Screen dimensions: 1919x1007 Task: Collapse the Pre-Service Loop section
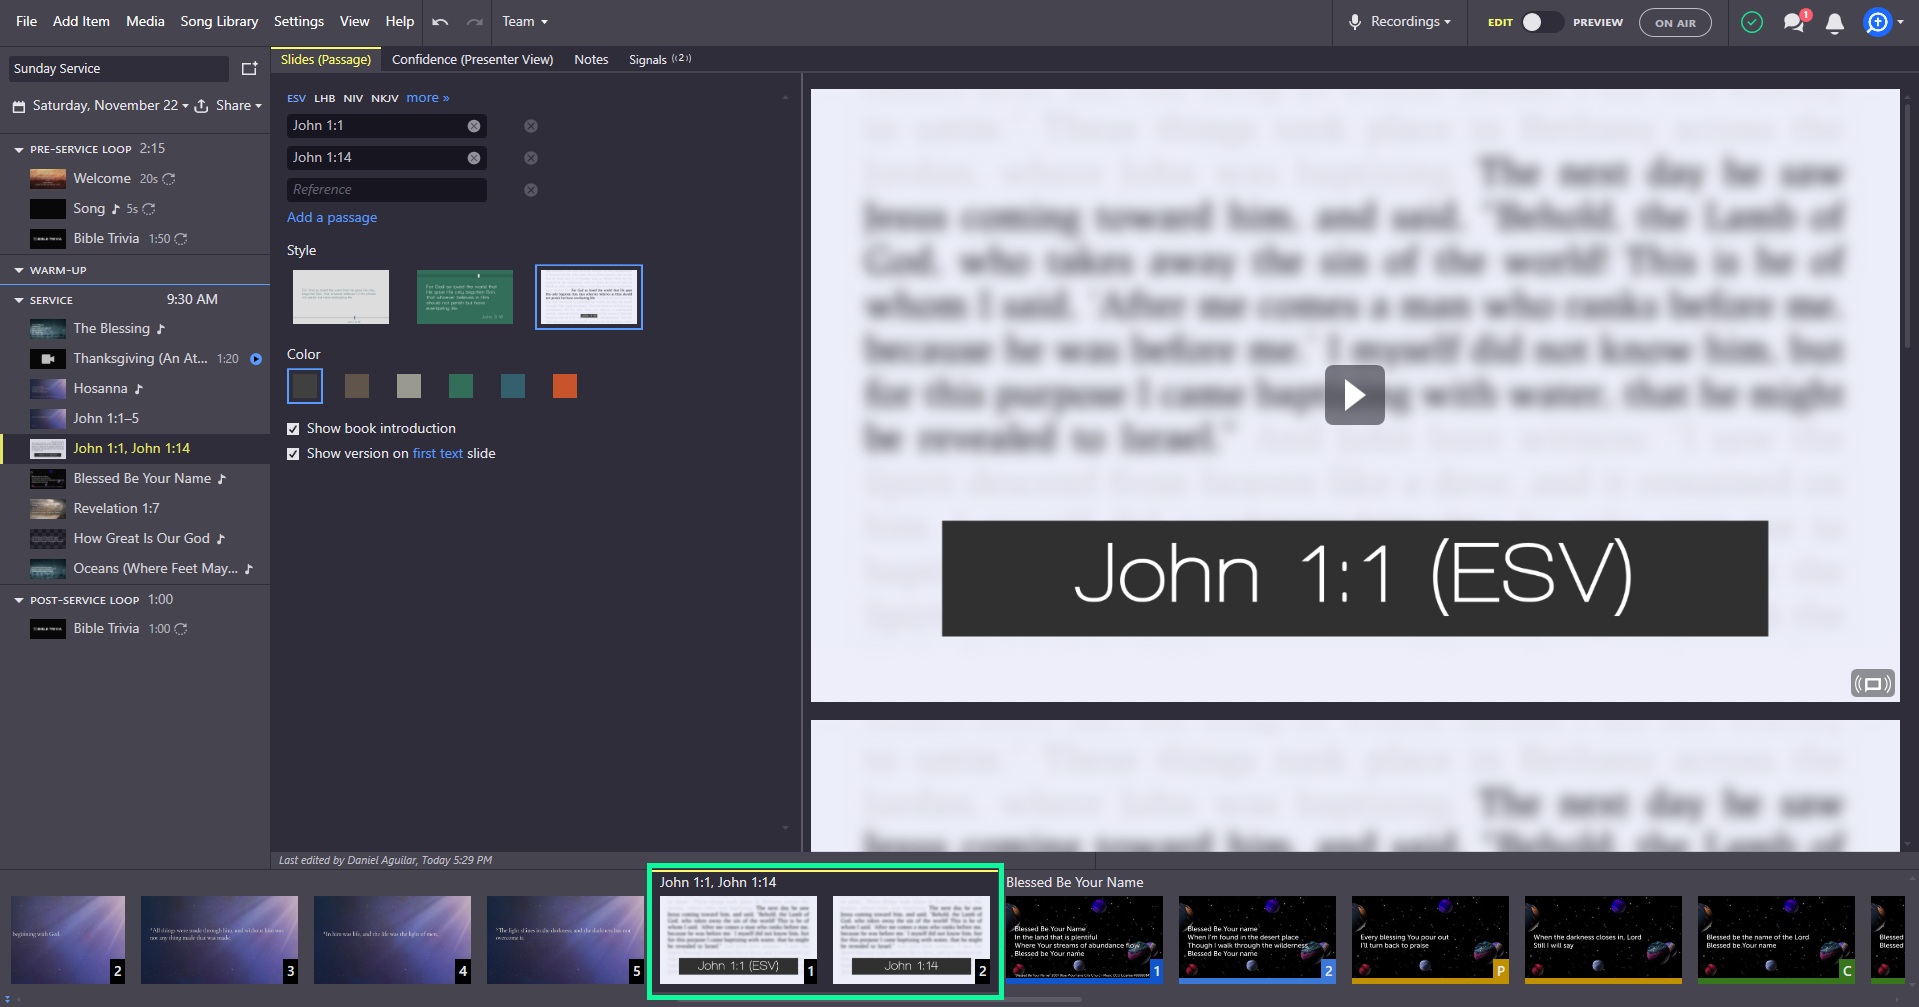[18, 150]
